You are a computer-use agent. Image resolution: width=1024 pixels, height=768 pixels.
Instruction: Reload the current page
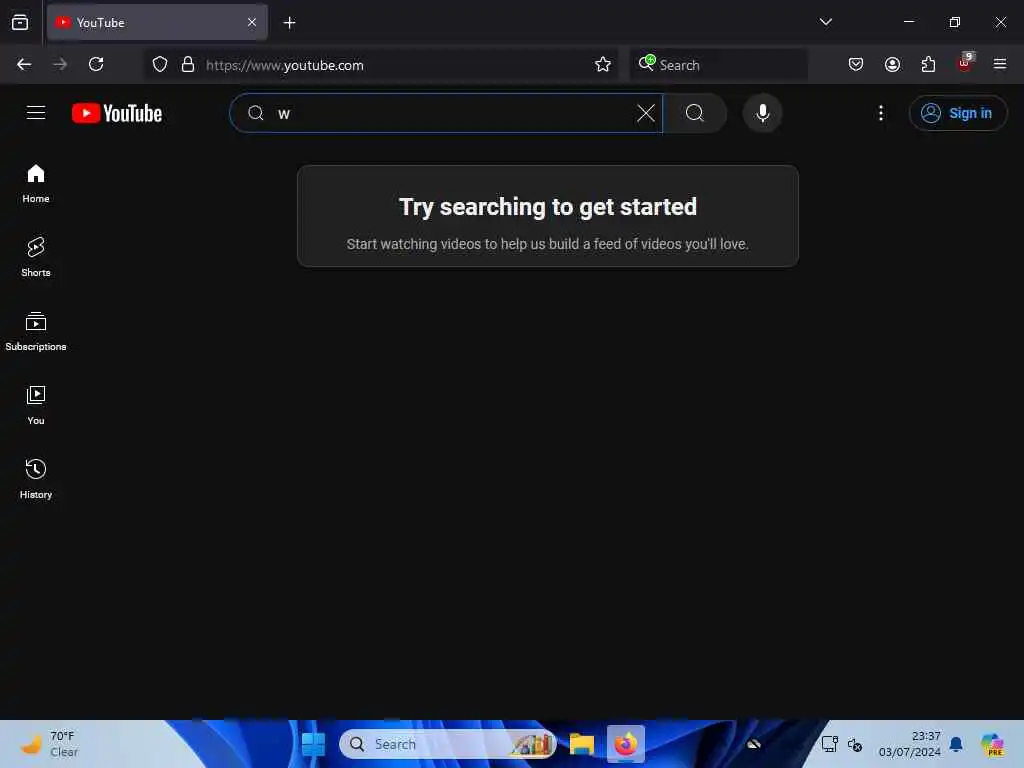tap(96, 64)
